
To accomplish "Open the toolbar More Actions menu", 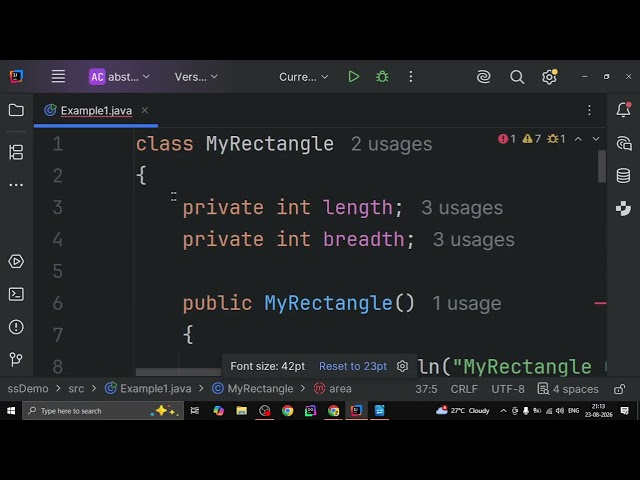I will pyautogui.click(x=411, y=76).
